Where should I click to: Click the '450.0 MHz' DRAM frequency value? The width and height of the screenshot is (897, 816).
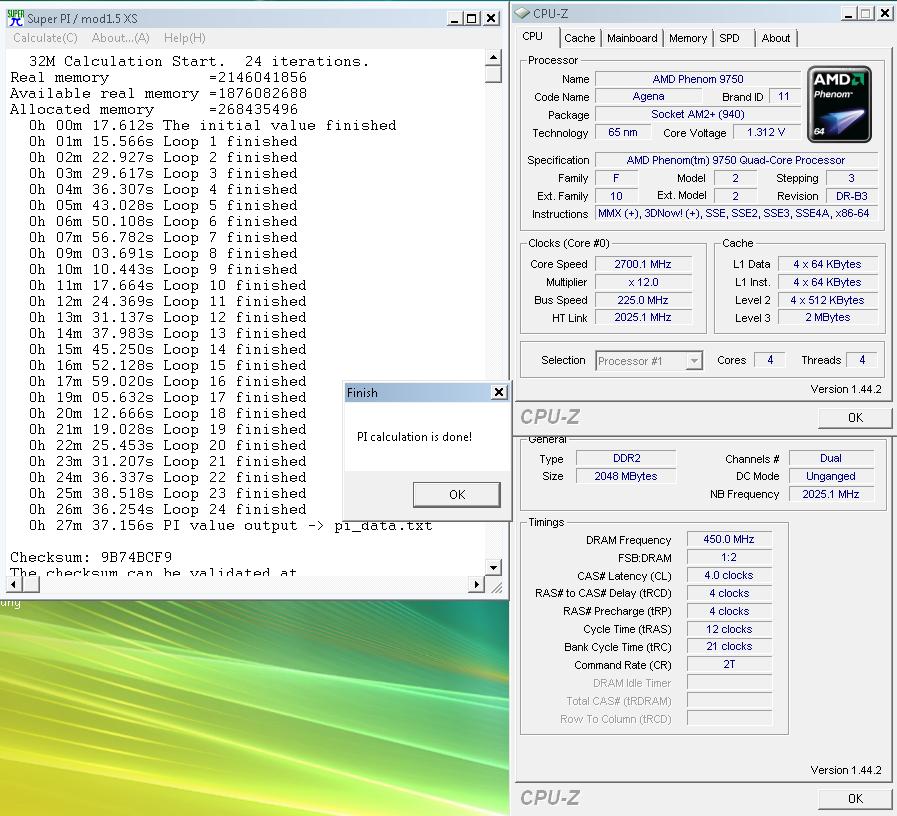point(729,539)
